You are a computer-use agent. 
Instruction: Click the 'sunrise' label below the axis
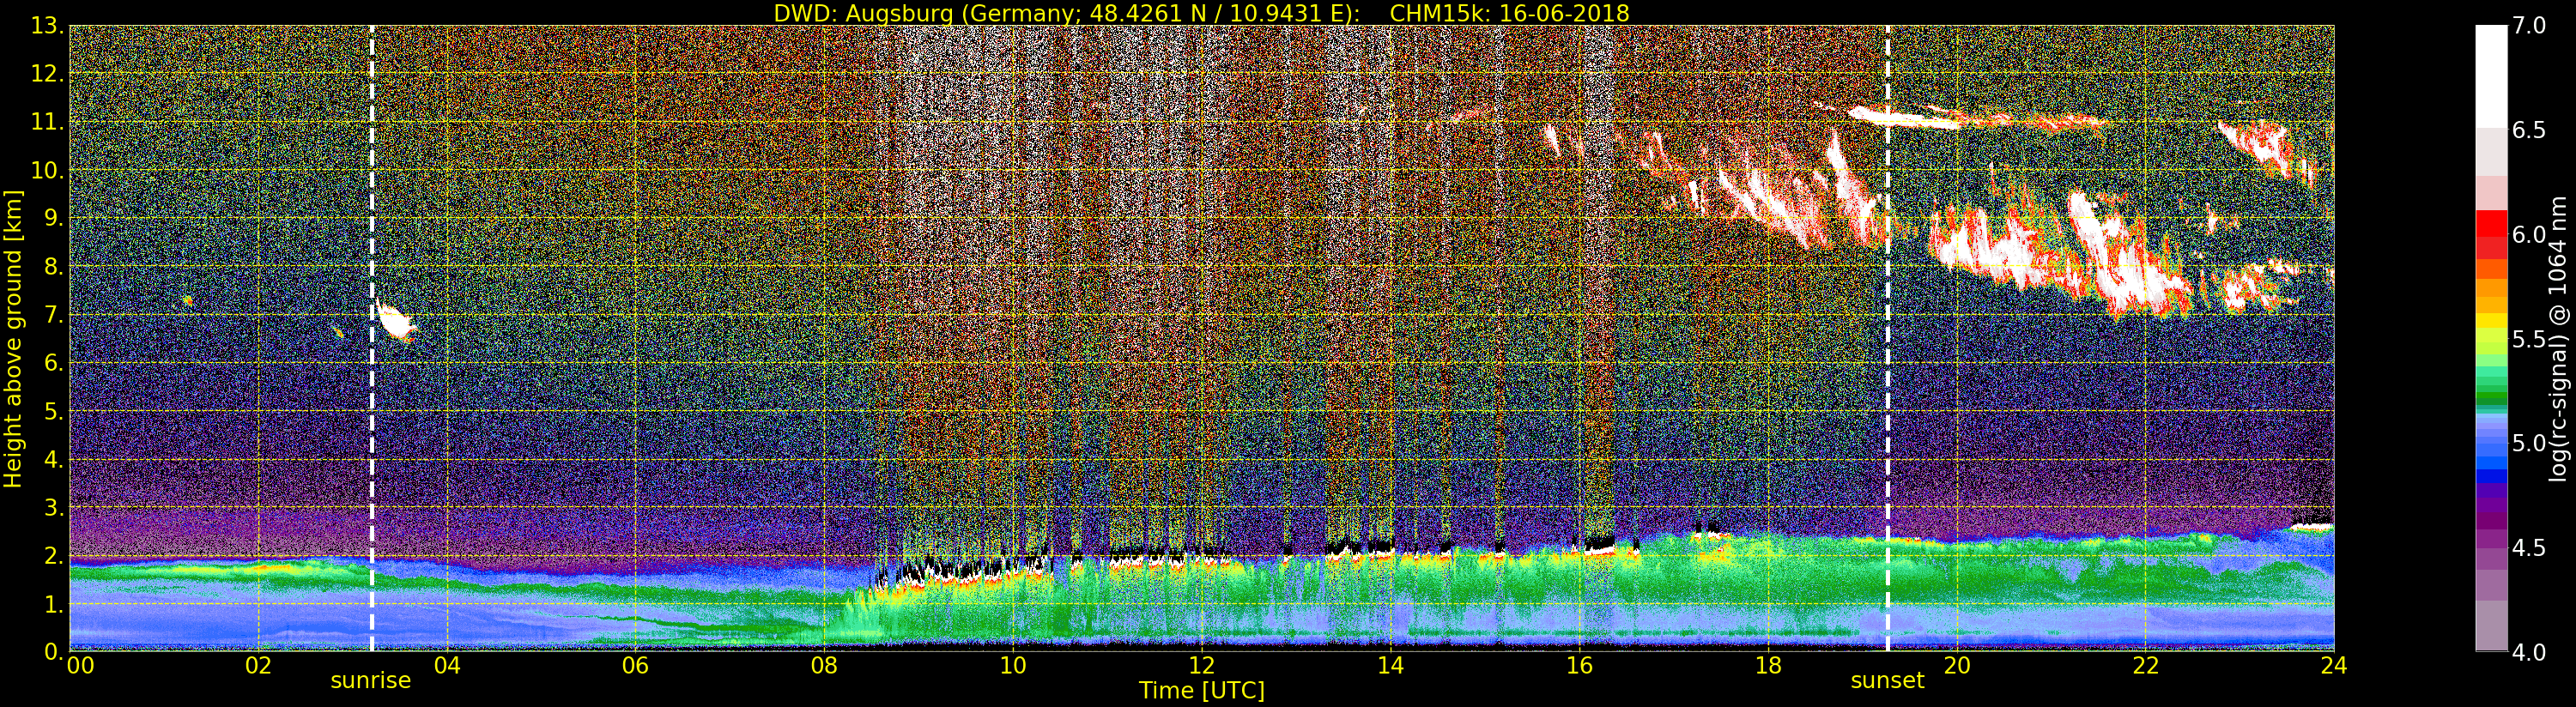click(371, 680)
